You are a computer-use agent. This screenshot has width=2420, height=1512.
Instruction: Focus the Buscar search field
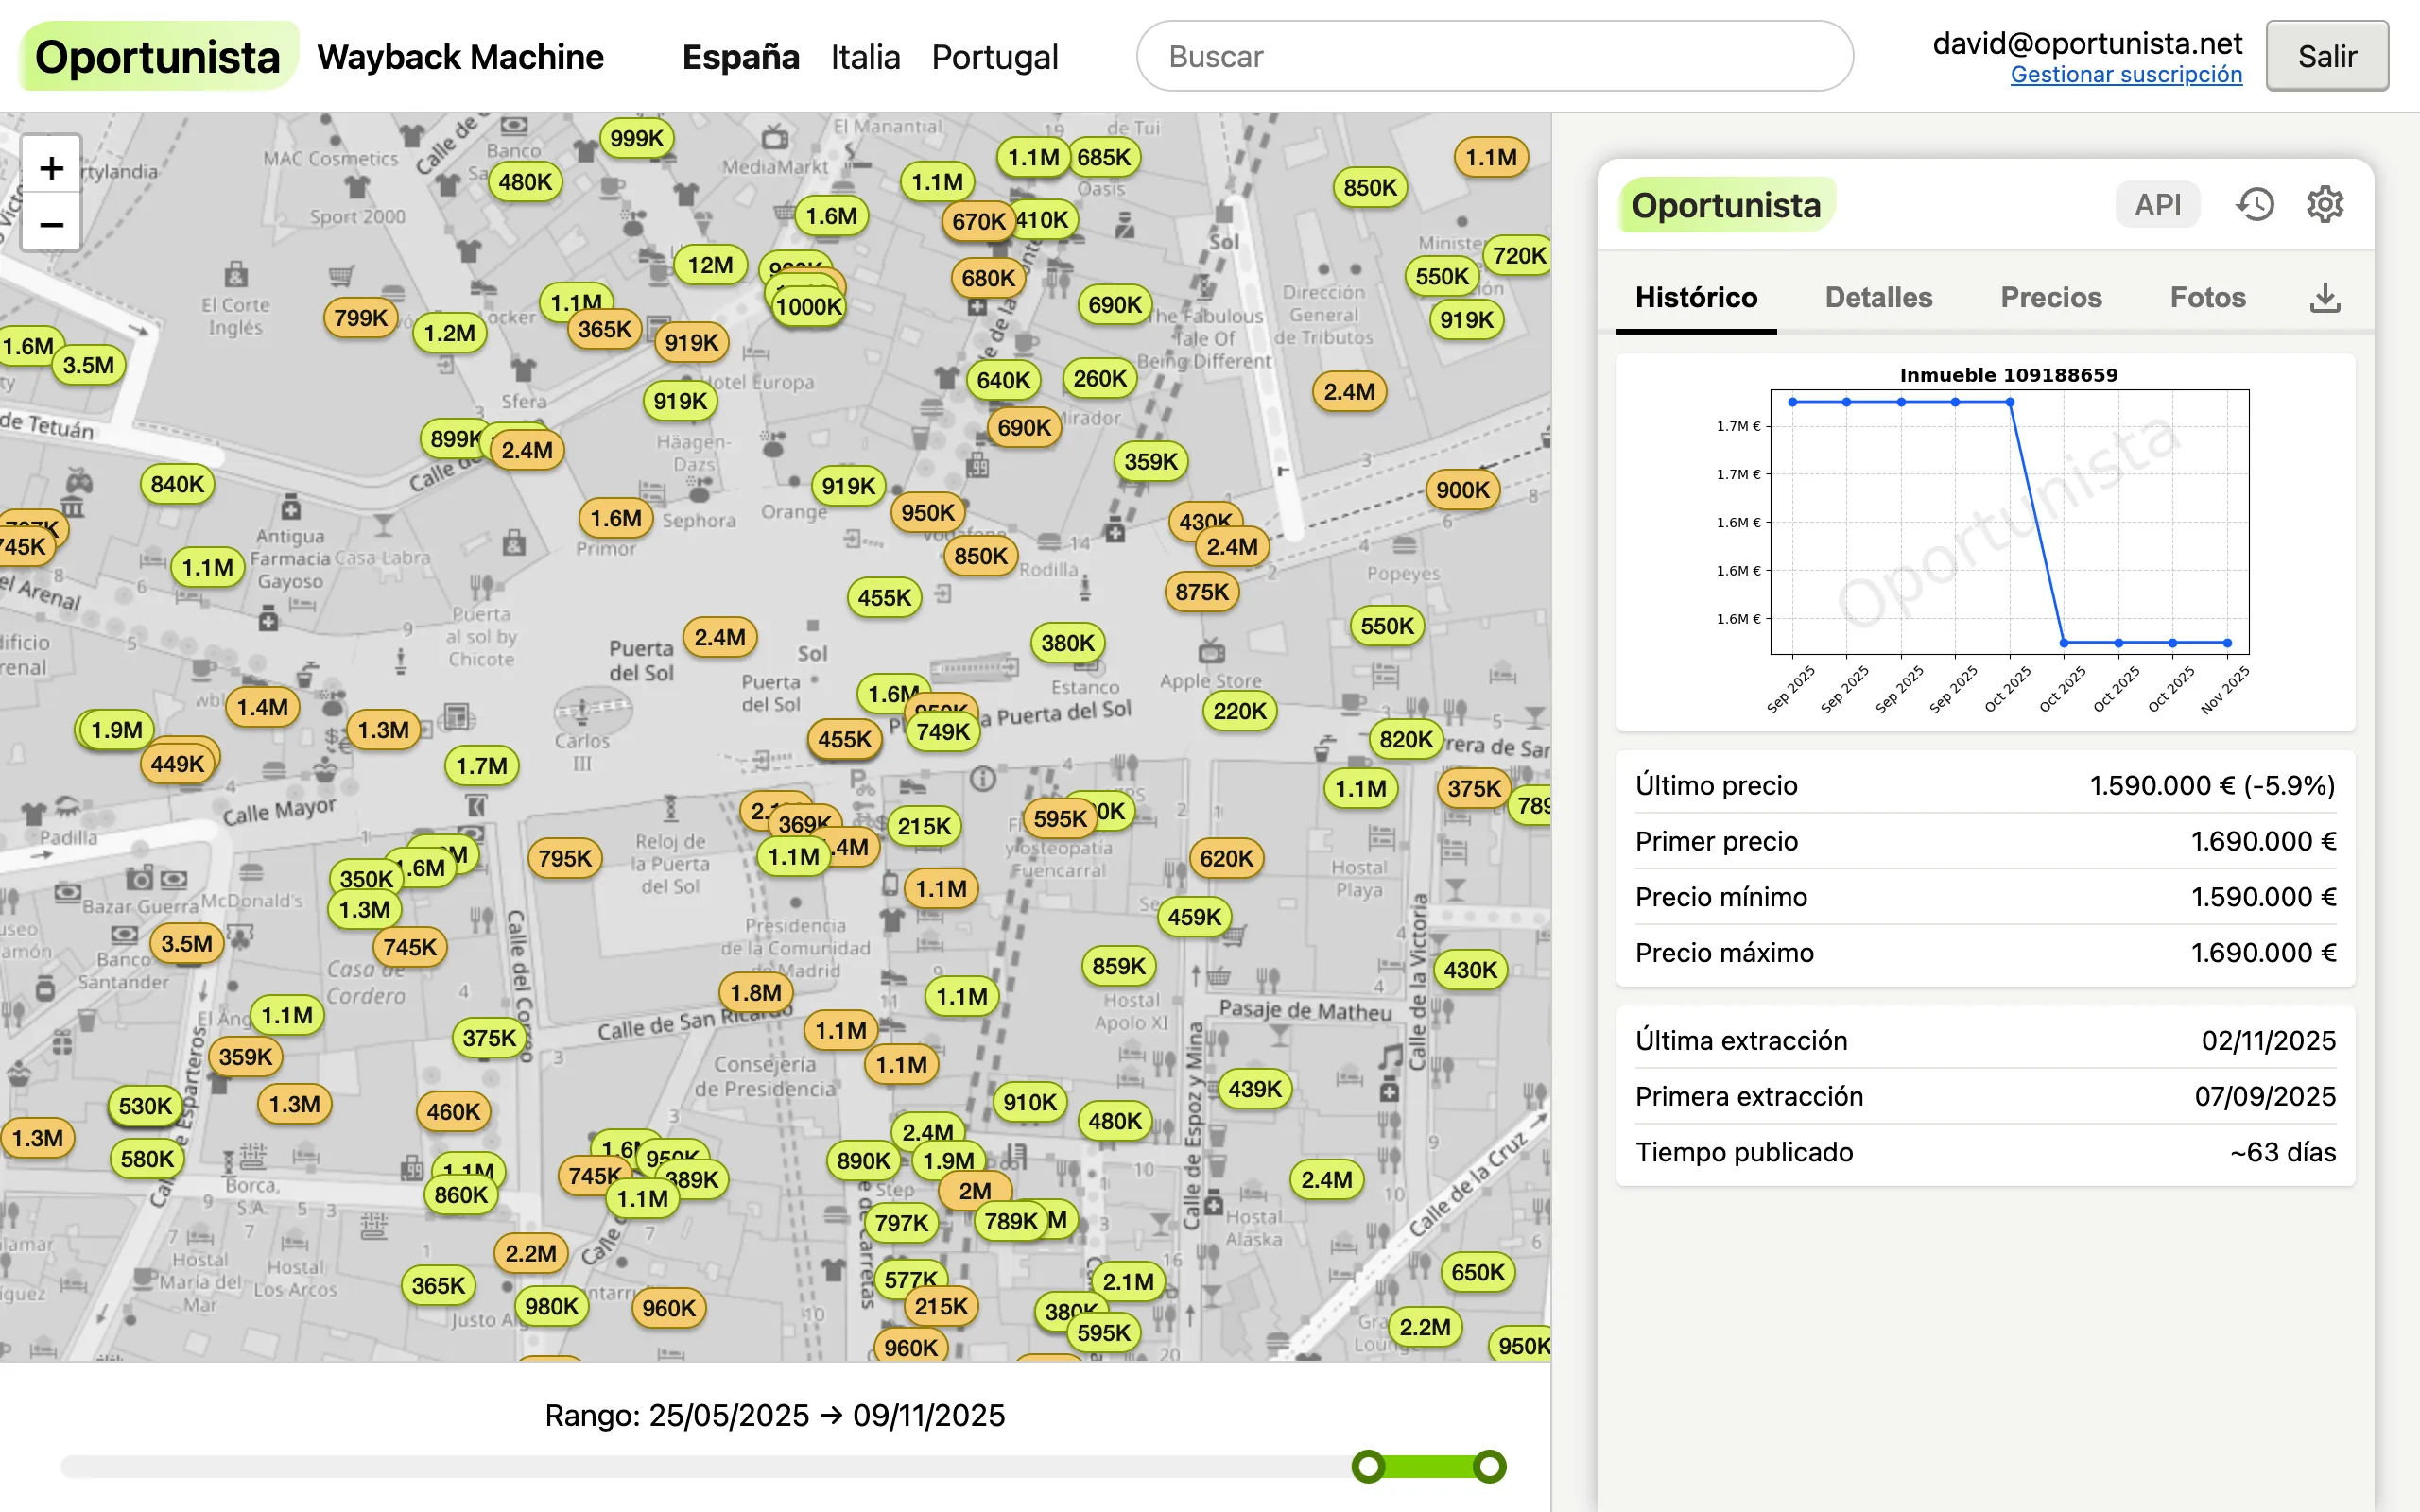click(x=1494, y=57)
